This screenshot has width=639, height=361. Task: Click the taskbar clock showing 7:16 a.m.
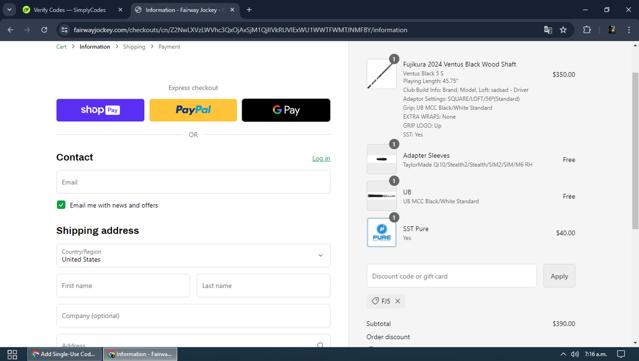[x=596, y=354]
